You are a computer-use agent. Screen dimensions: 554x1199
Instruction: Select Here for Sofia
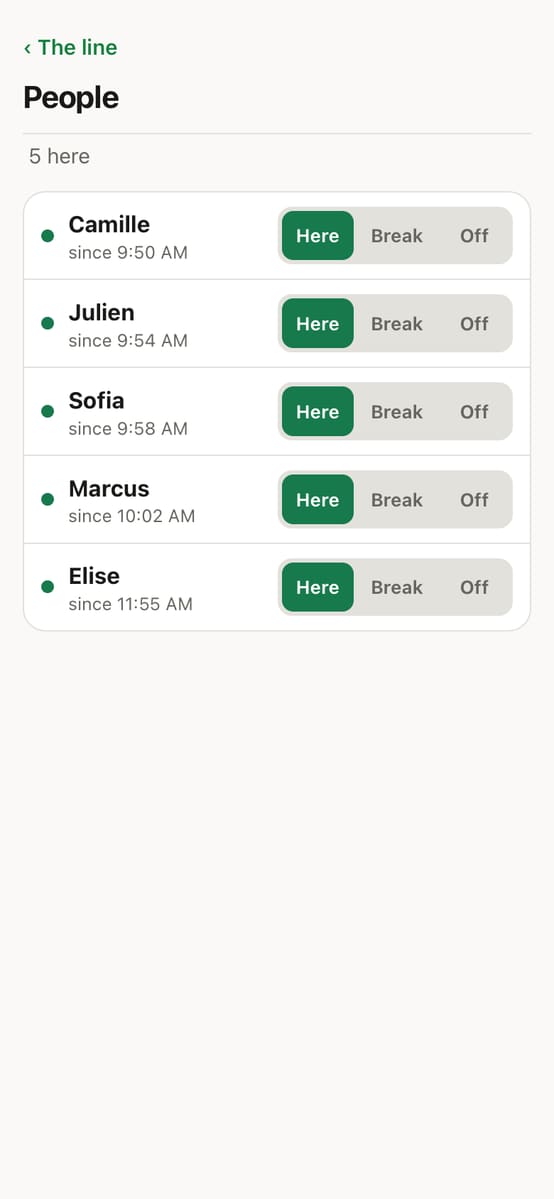(x=318, y=411)
